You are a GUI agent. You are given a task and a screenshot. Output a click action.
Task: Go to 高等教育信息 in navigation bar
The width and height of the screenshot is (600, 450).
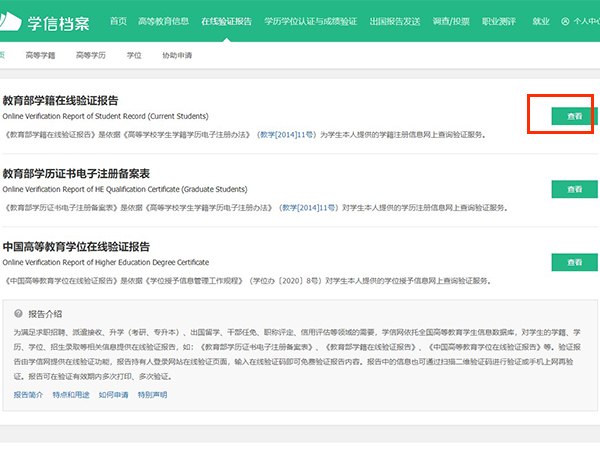(x=164, y=21)
